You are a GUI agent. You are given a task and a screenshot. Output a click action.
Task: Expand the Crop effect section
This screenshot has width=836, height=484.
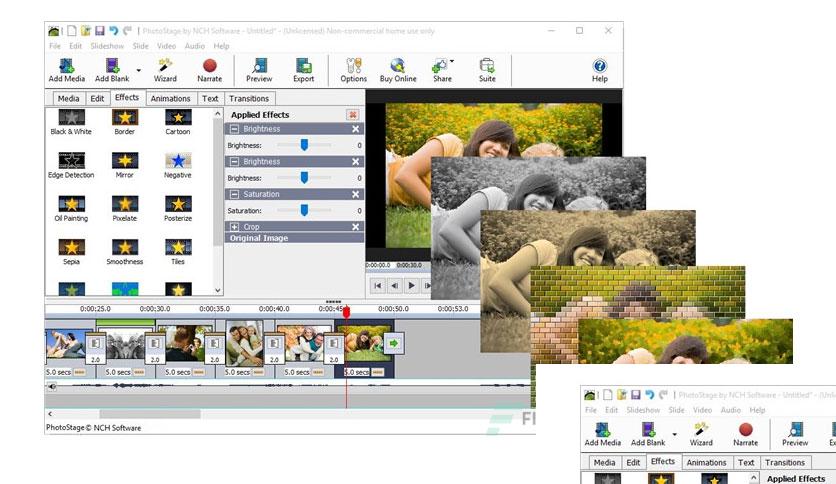234,227
